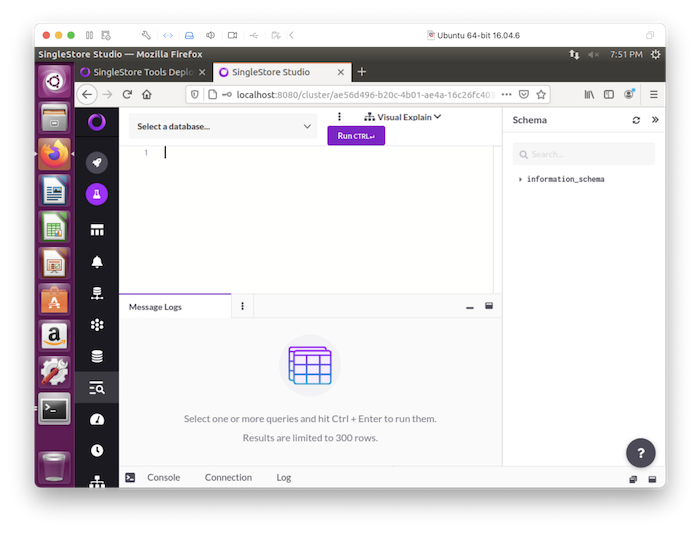
Task: Open the Firefox library icon
Action: tap(589, 95)
